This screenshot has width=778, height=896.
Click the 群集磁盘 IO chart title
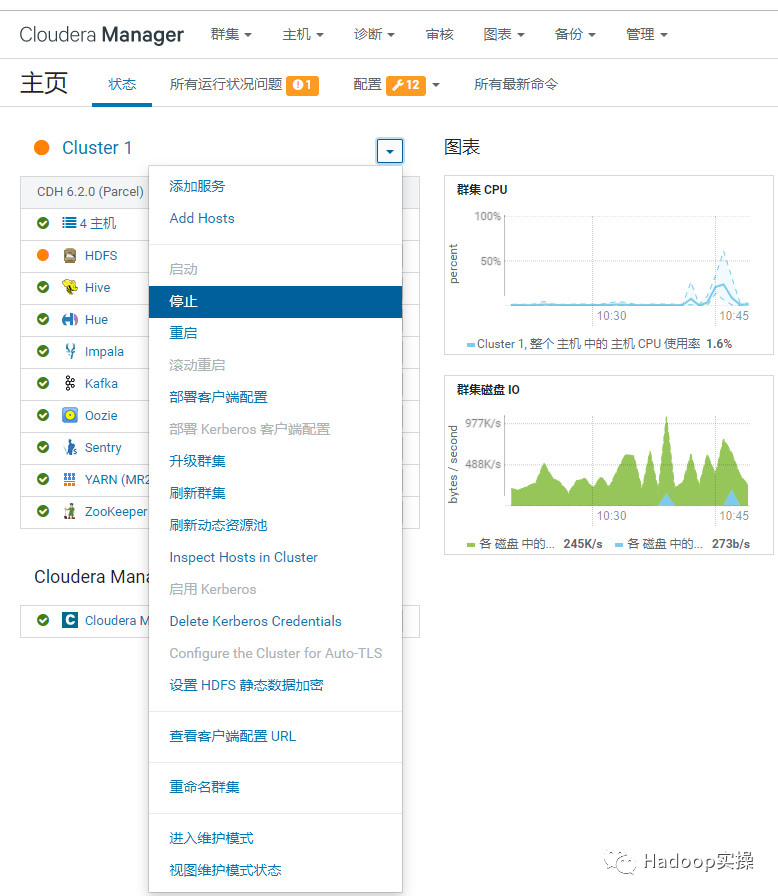[x=488, y=390]
